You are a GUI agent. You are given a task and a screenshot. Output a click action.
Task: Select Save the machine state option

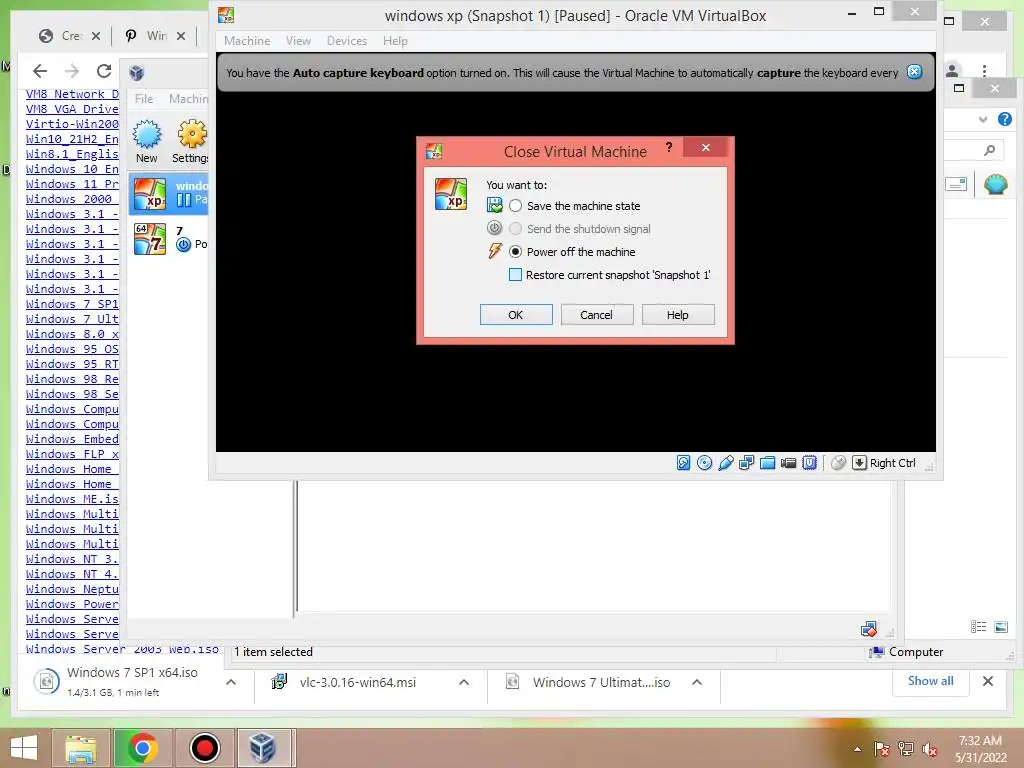pyautogui.click(x=515, y=206)
